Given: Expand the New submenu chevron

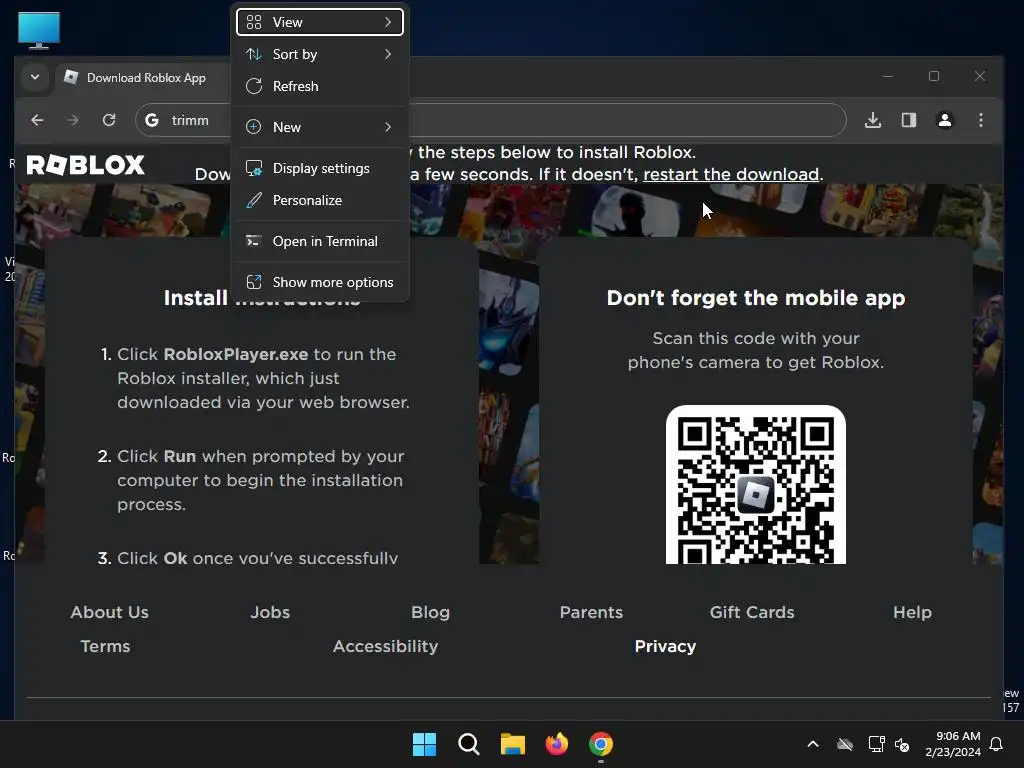Looking at the screenshot, I should point(388,127).
